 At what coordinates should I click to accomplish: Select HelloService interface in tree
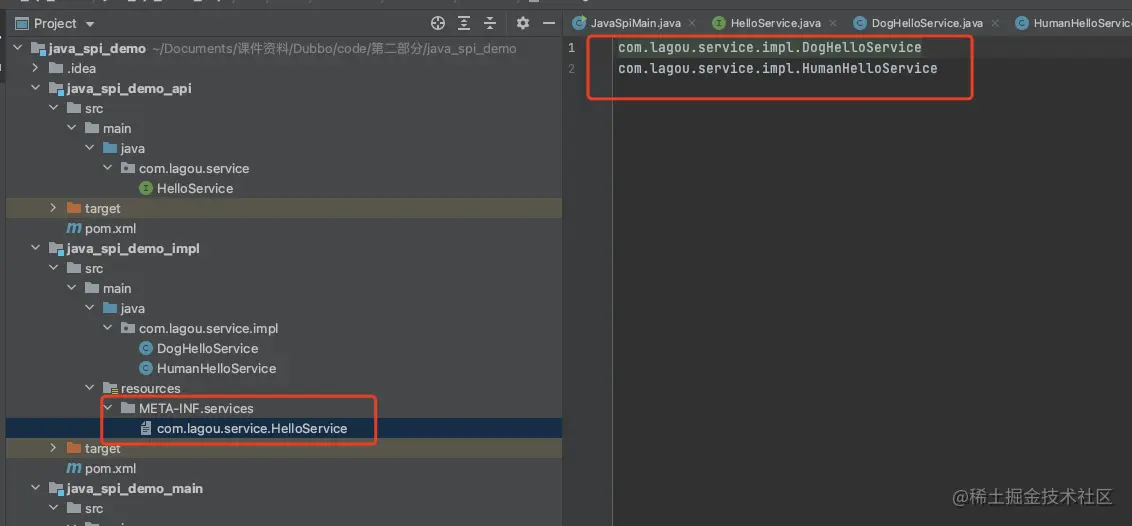195,188
